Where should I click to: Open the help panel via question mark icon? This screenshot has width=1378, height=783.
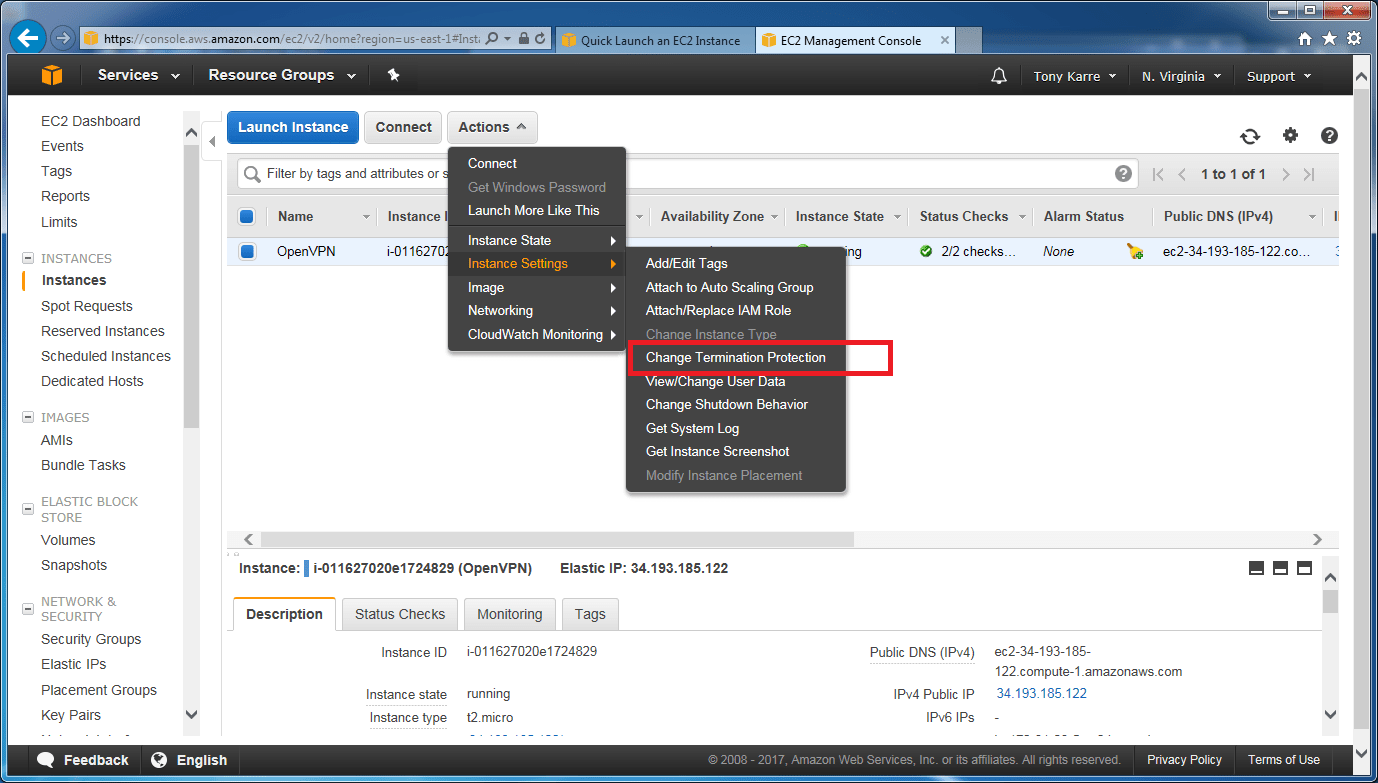[x=1327, y=135]
